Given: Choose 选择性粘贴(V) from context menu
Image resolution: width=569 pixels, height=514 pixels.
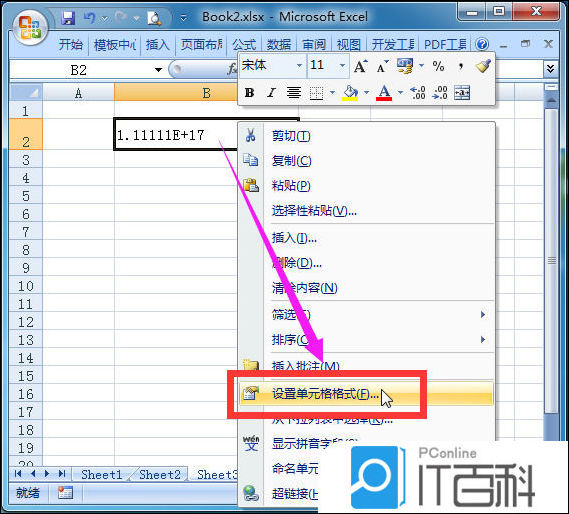Looking at the screenshot, I should click(x=314, y=211).
